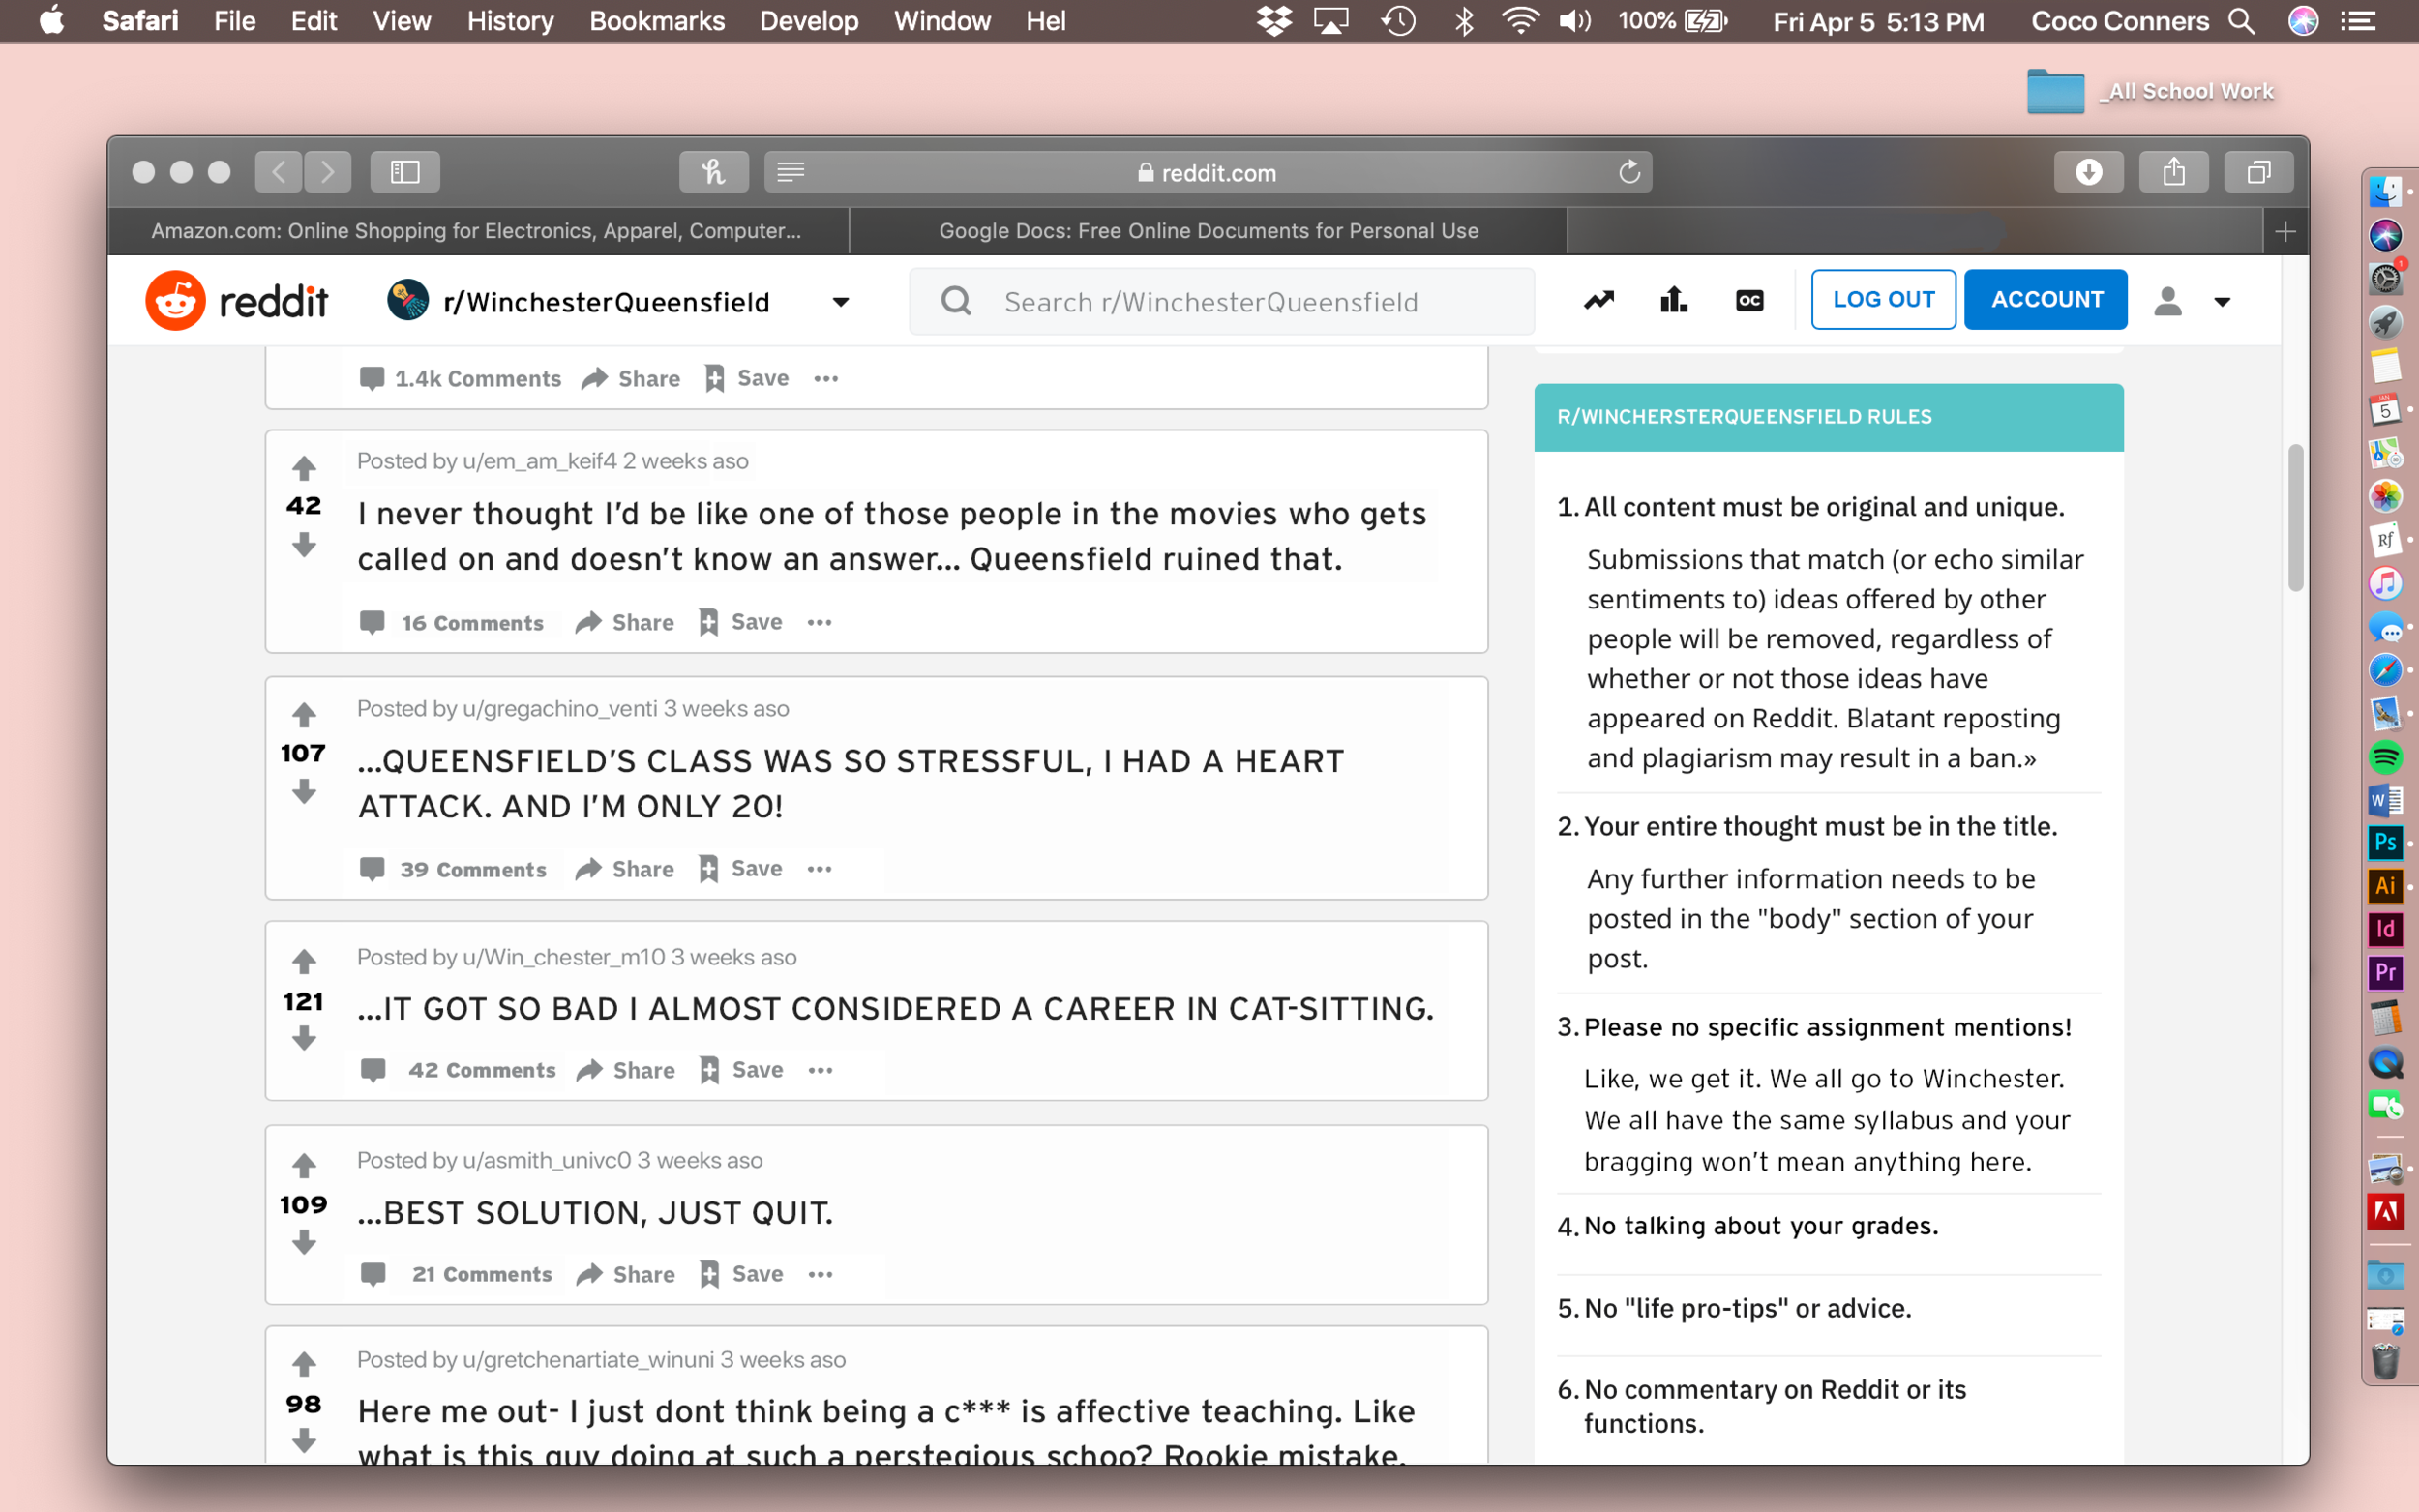Open more options on the 16 Comments post
This screenshot has width=2419, height=1512.
point(819,622)
